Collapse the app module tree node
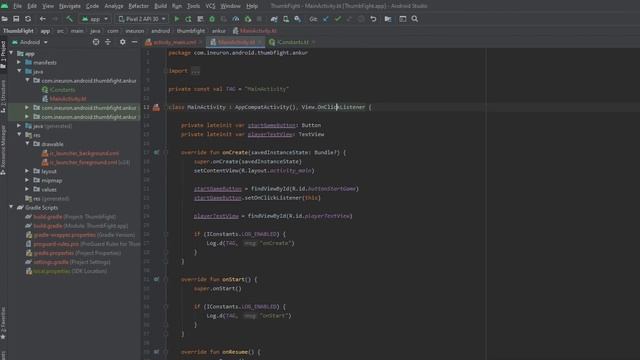The height and width of the screenshot is (360, 640). 11,53
